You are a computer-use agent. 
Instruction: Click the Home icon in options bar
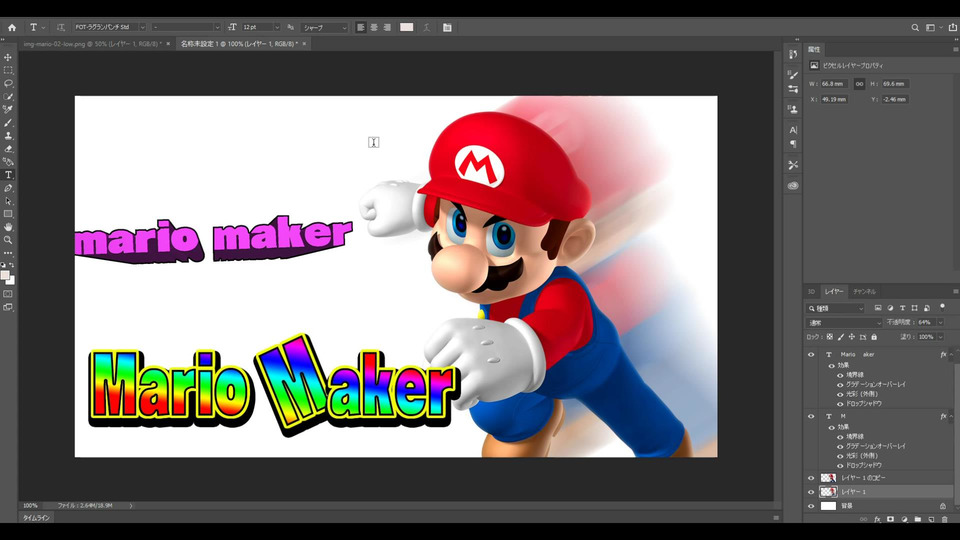coord(12,27)
